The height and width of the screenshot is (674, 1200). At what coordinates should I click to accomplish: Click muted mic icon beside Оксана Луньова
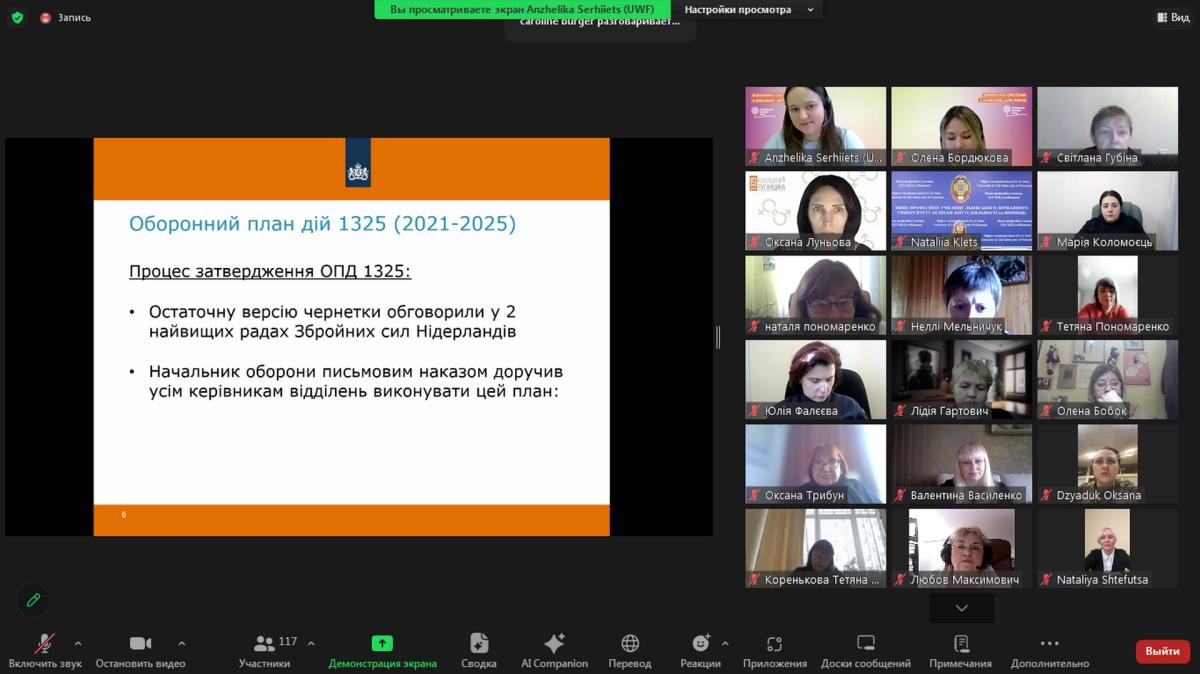pyautogui.click(x=755, y=242)
